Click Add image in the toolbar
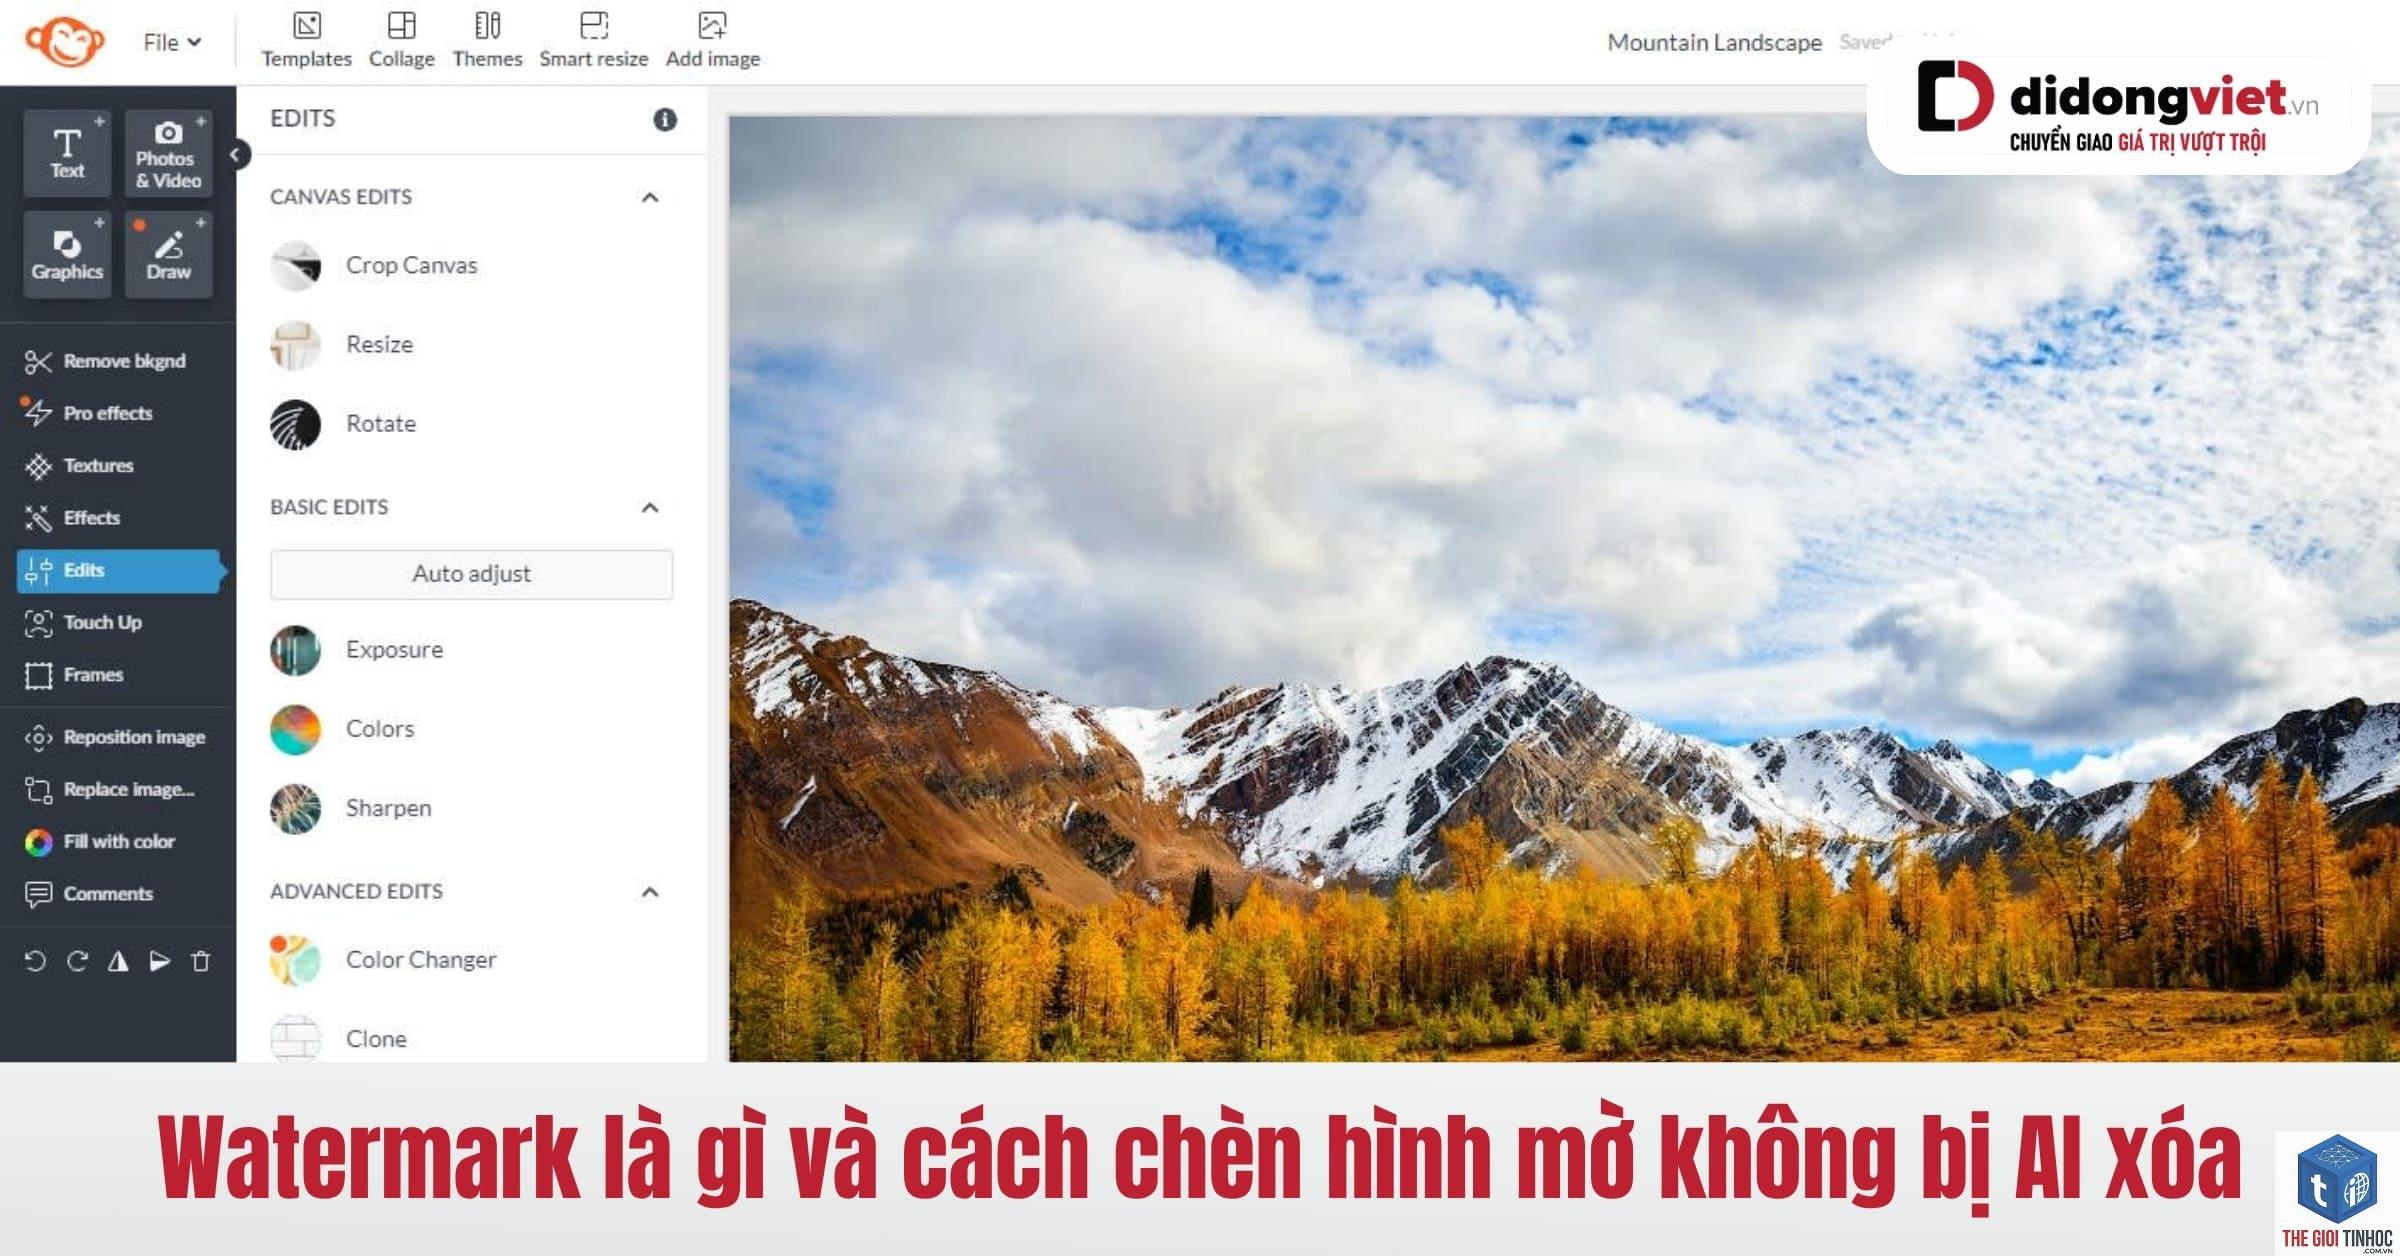Viewport: 2400px width, 1256px height. tap(712, 40)
